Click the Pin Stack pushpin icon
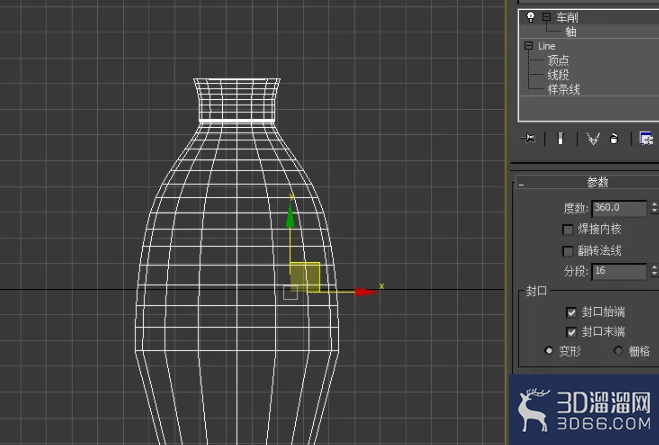659x445 pixels. 529,138
